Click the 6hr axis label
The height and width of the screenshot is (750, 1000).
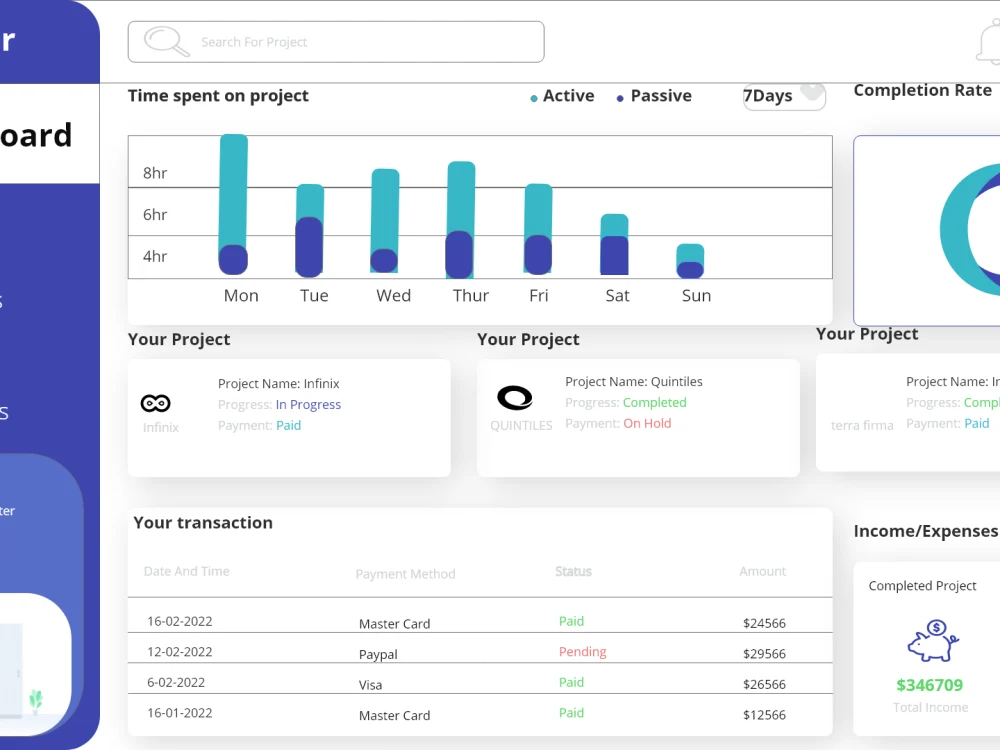155,214
